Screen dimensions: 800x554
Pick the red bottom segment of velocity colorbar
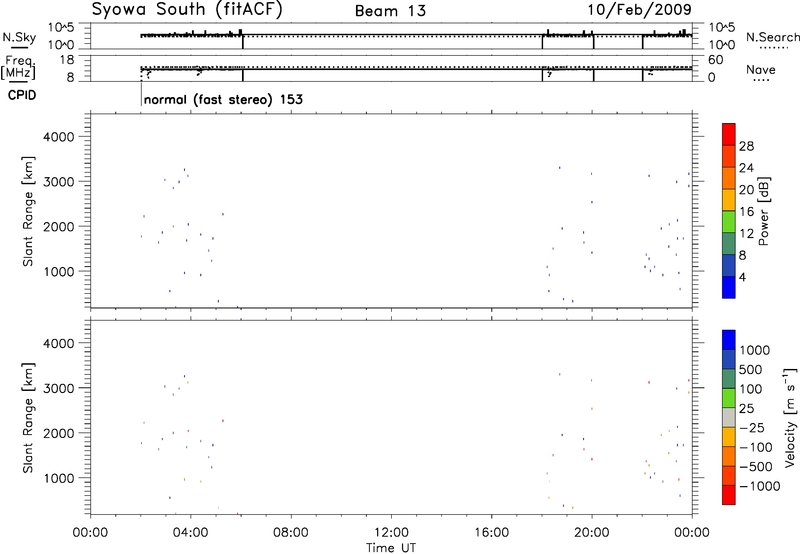coord(729,495)
